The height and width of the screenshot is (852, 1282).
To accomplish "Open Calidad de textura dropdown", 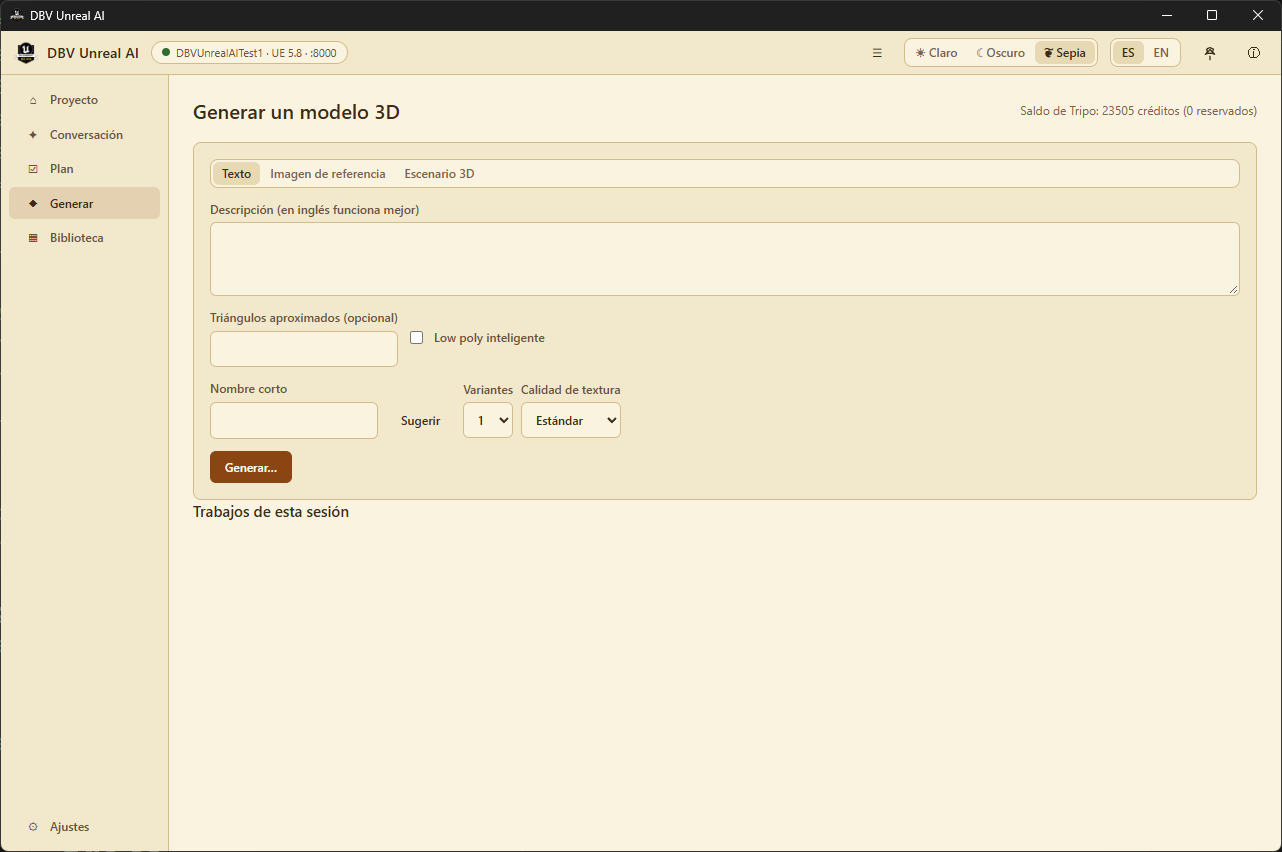I will [x=571, y=420].
